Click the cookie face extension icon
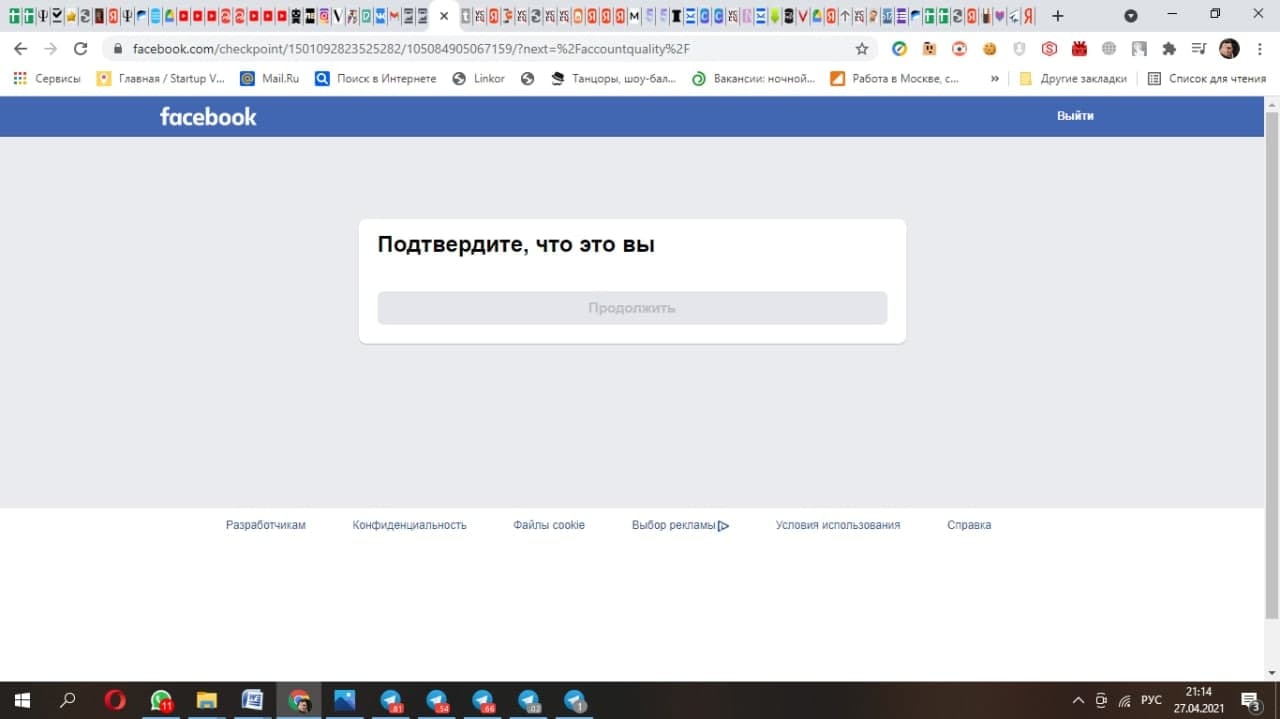Screen dimensions: 1280x719 [x=989, y=49]
